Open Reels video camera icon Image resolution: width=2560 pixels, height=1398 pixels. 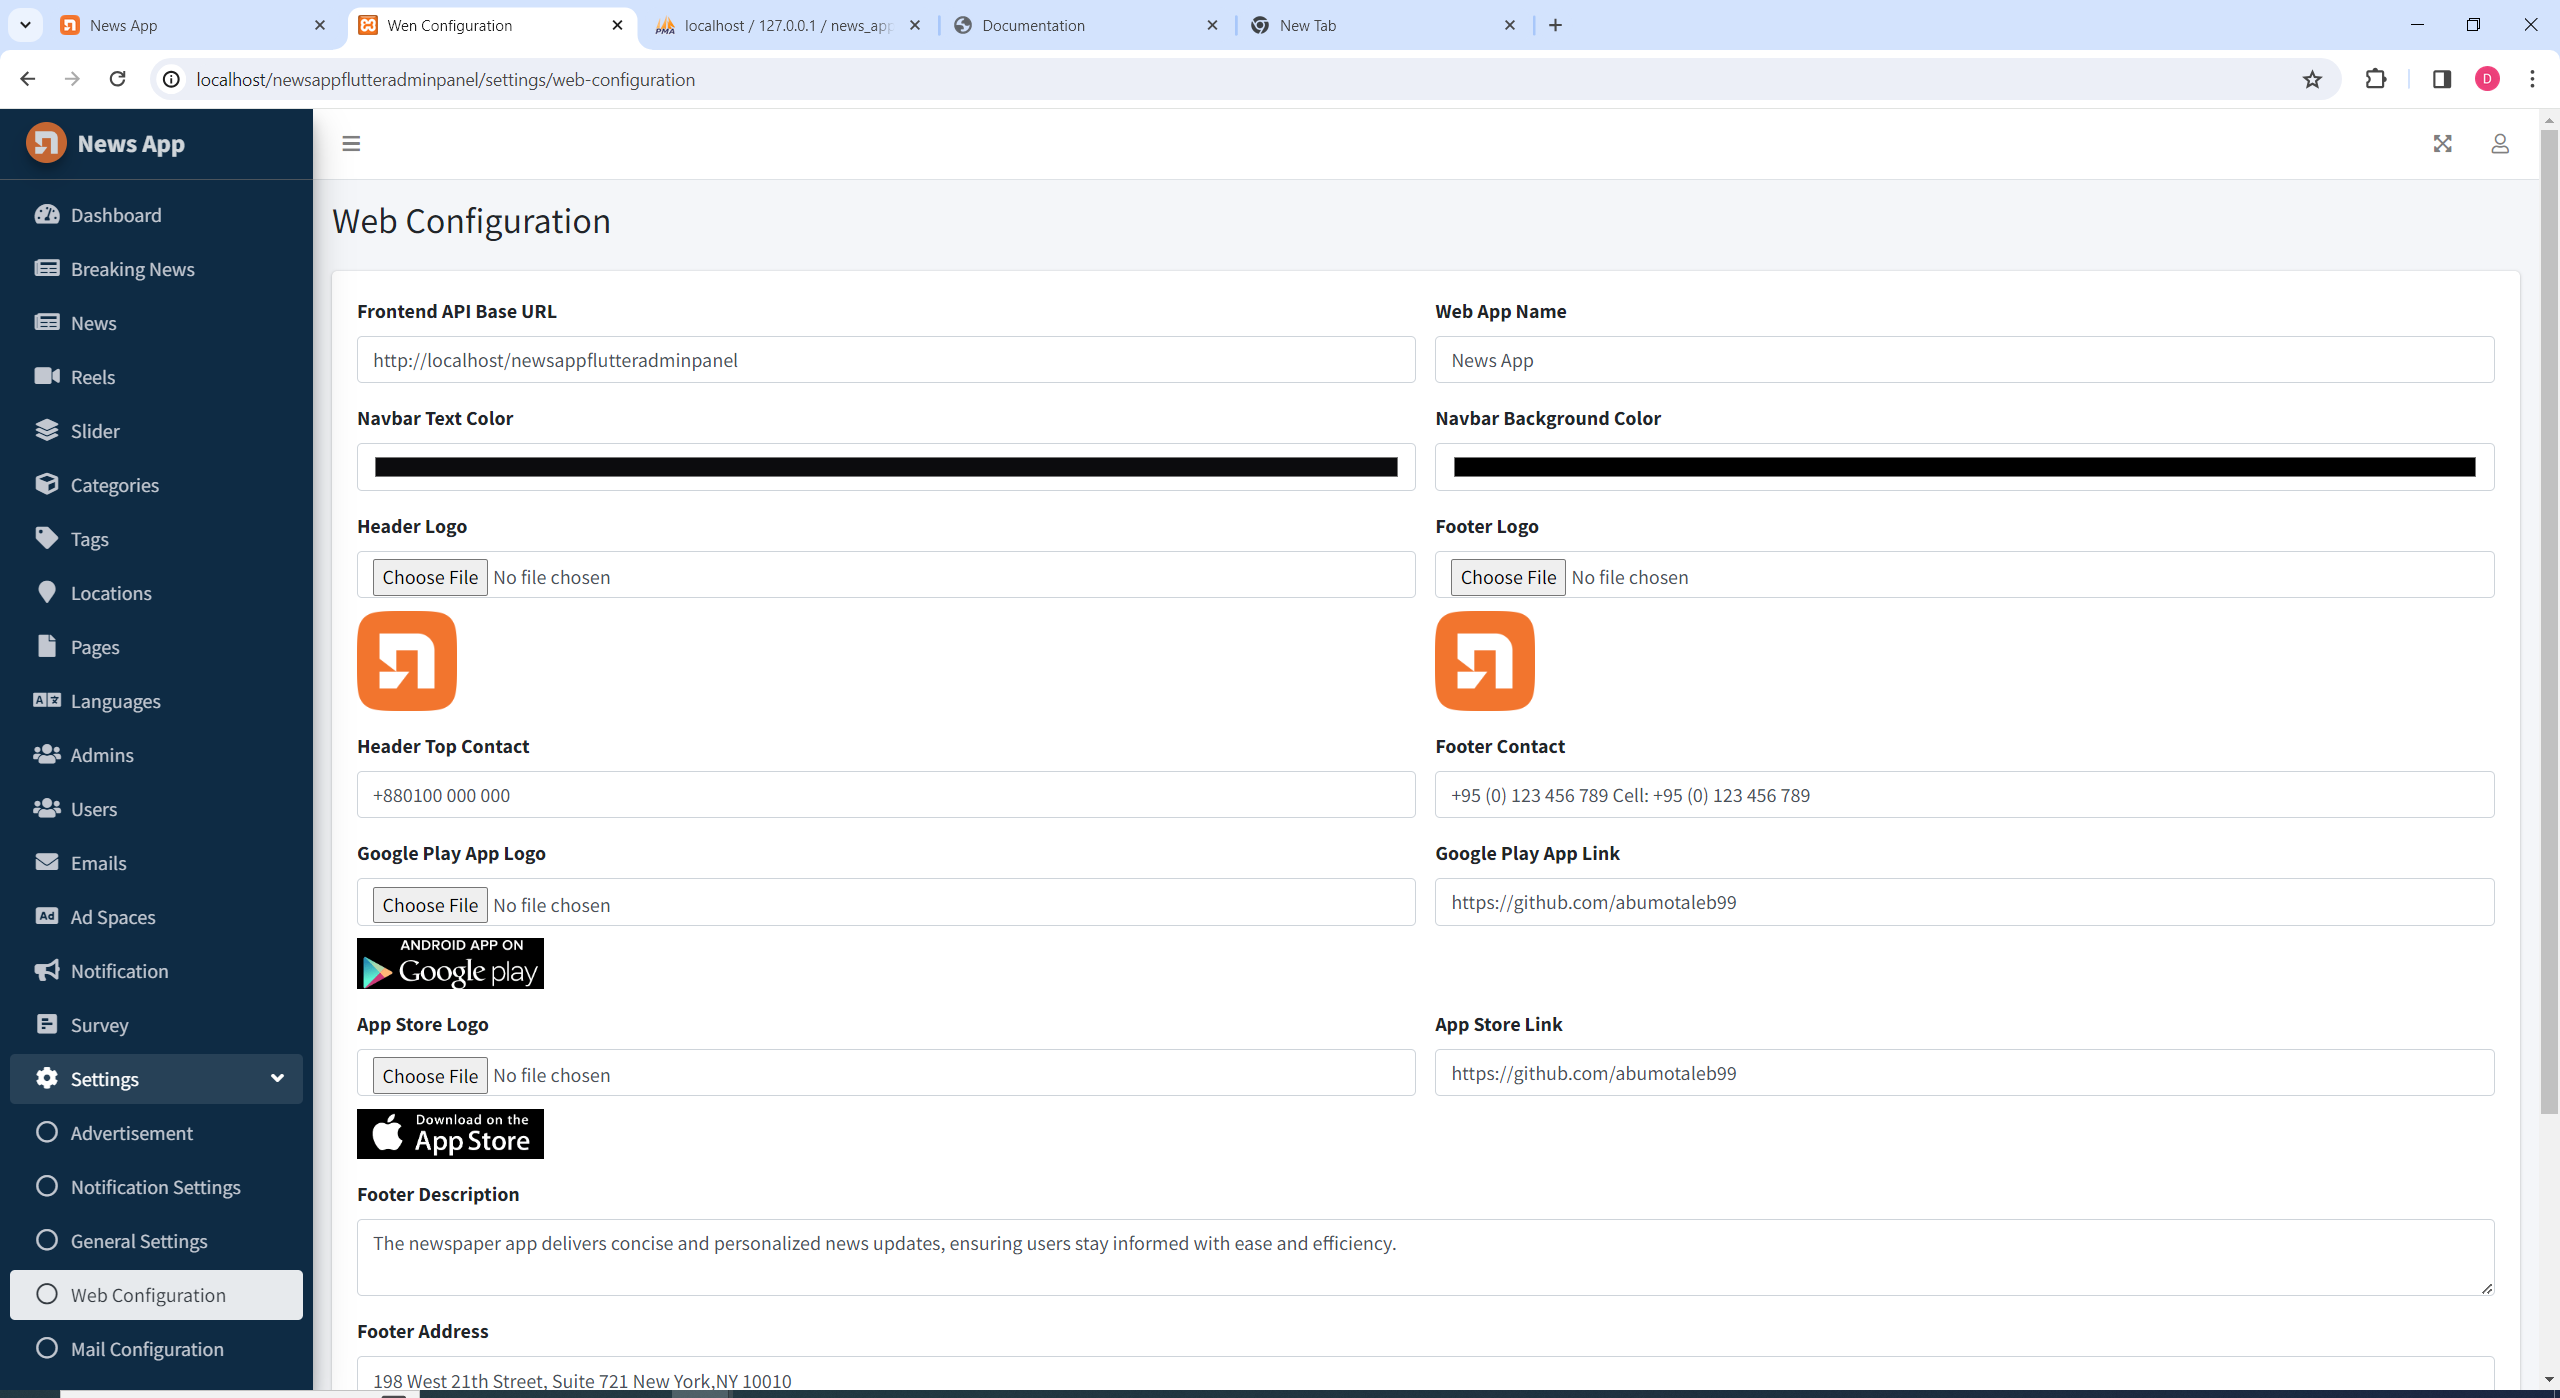46,376
